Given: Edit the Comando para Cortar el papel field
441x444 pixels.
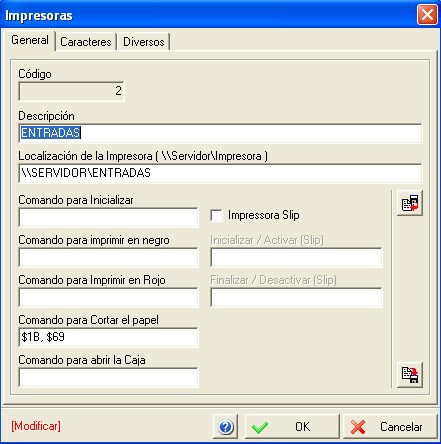Looking at the screenshot, I should 108,337.
